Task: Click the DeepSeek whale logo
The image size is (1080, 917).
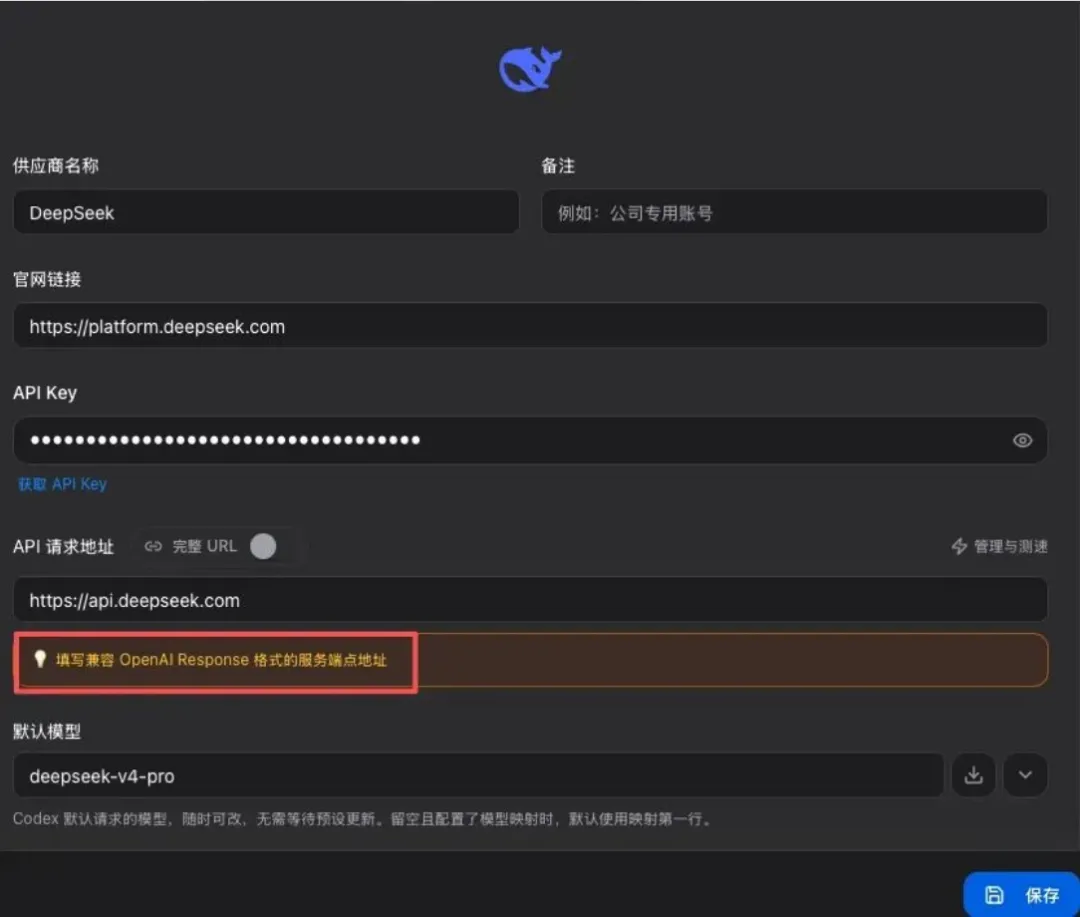Action: (x=530, y=69)
